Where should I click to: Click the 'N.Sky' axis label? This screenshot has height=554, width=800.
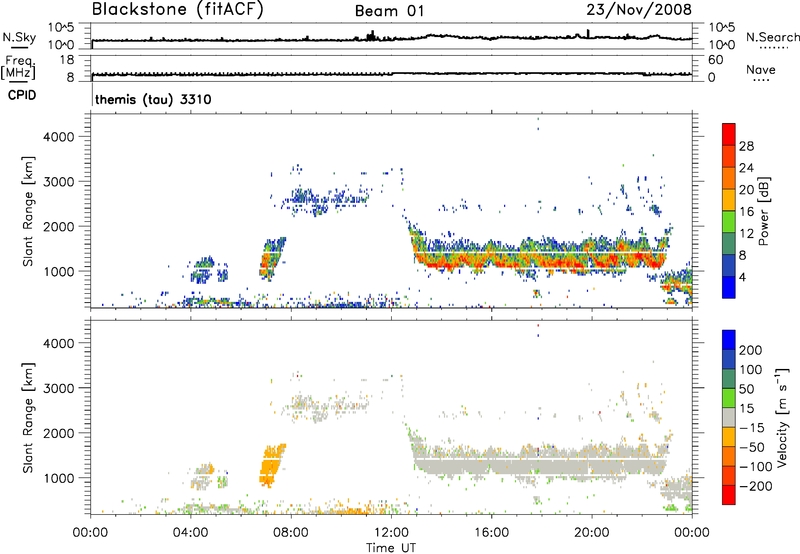pyautogui.click(x=19, y=37)
